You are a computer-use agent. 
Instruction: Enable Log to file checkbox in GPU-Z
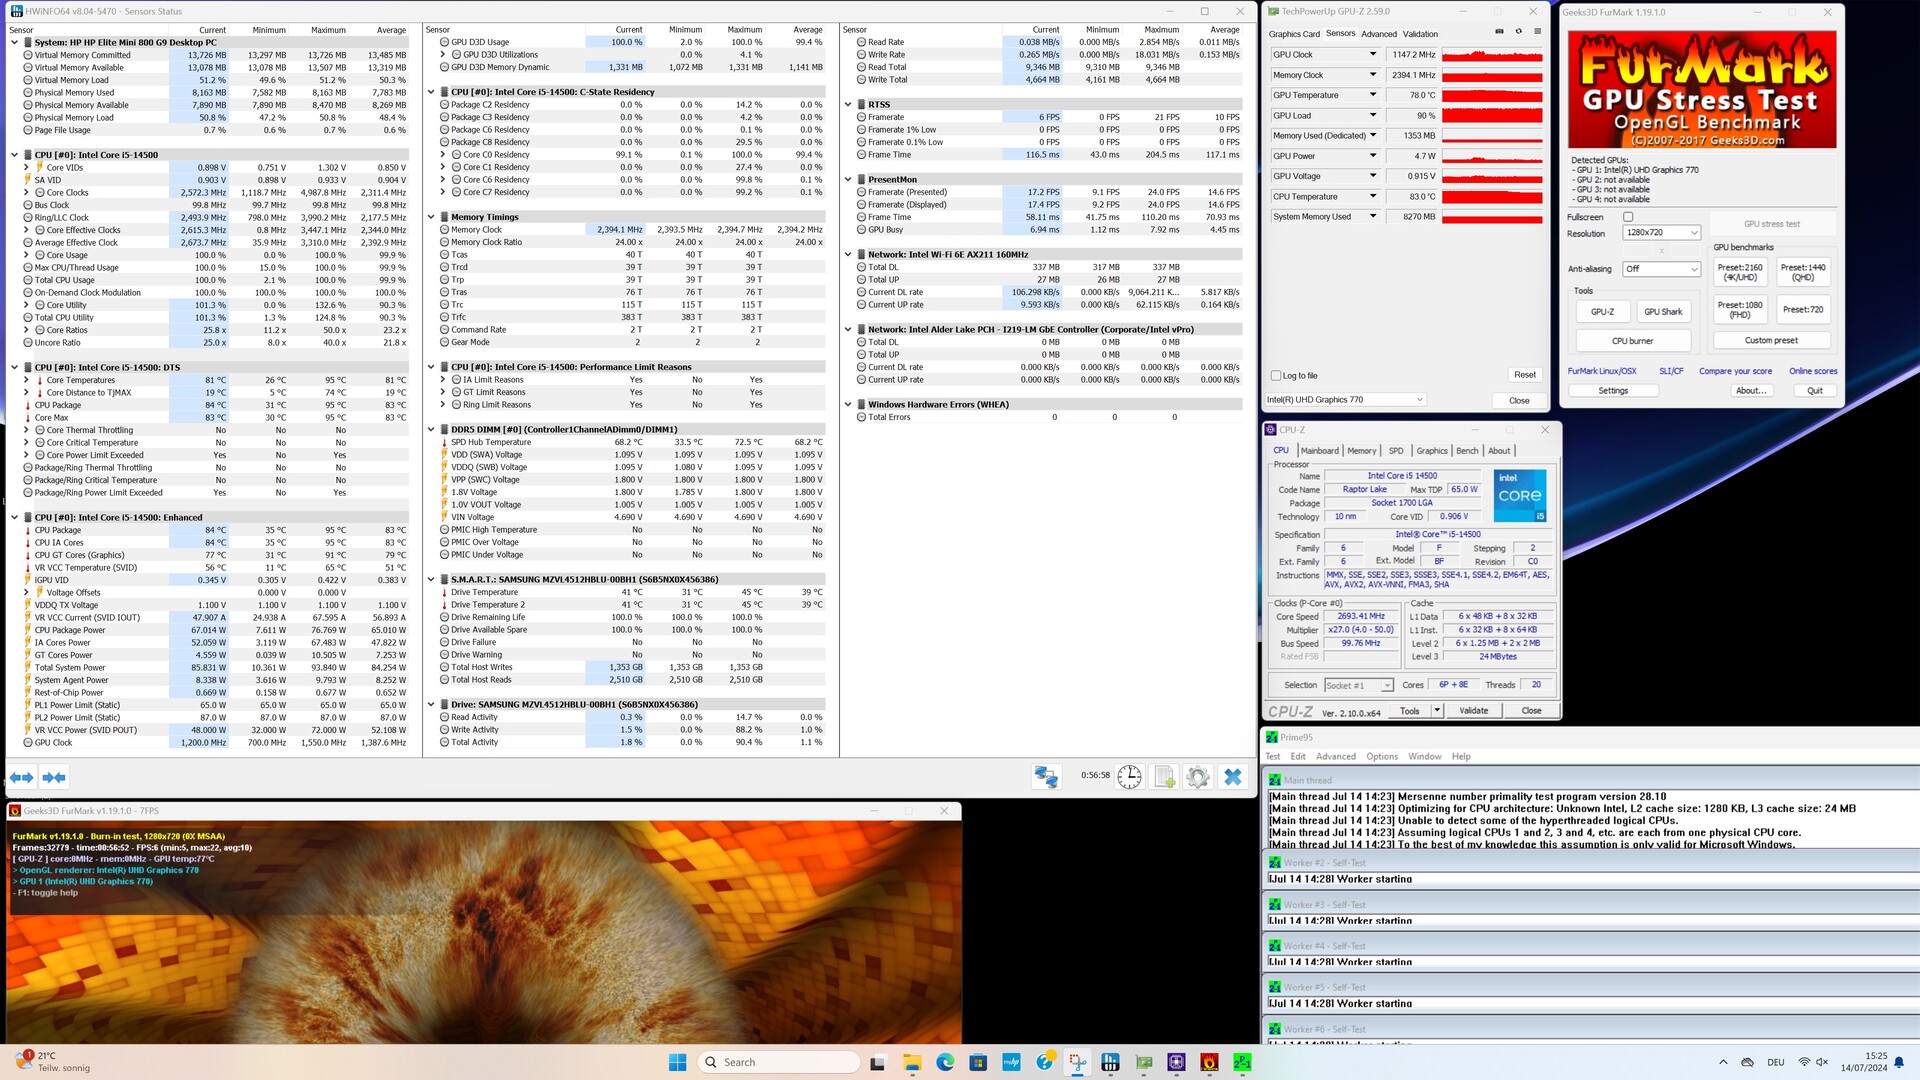point(1276,376)
